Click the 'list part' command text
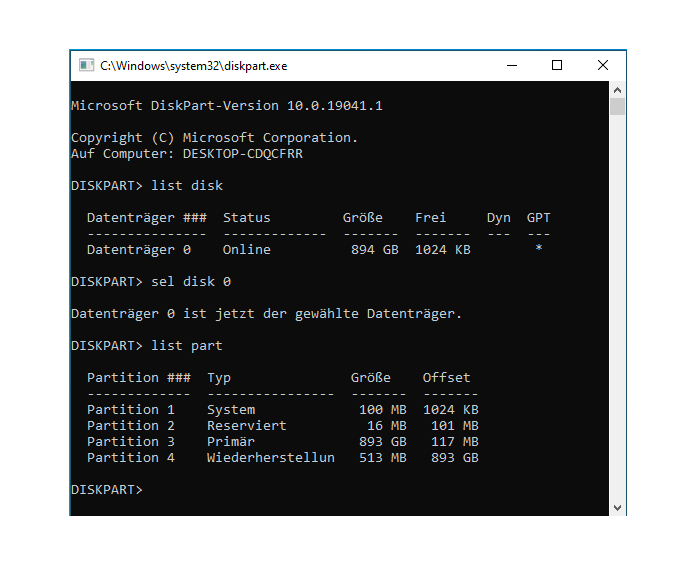Viewport: 696px width, 564px height. click(x=187, y=346)
